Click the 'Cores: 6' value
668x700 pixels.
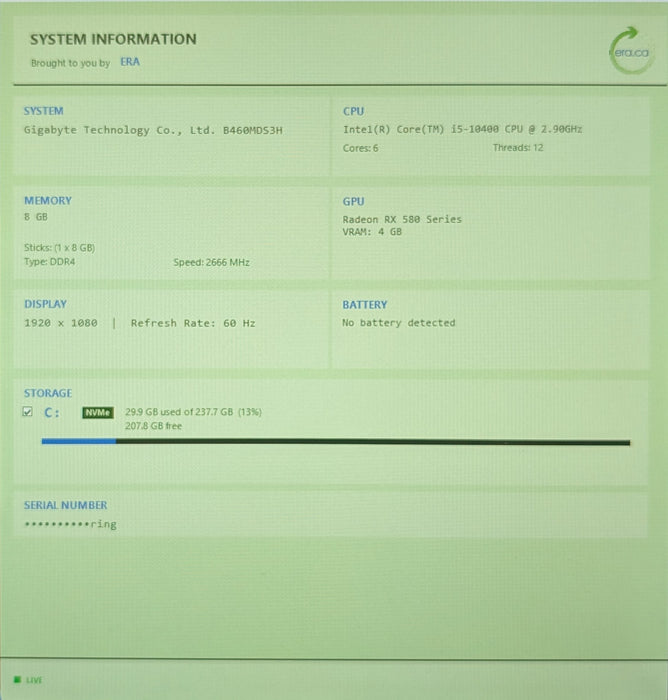(360, 148)
